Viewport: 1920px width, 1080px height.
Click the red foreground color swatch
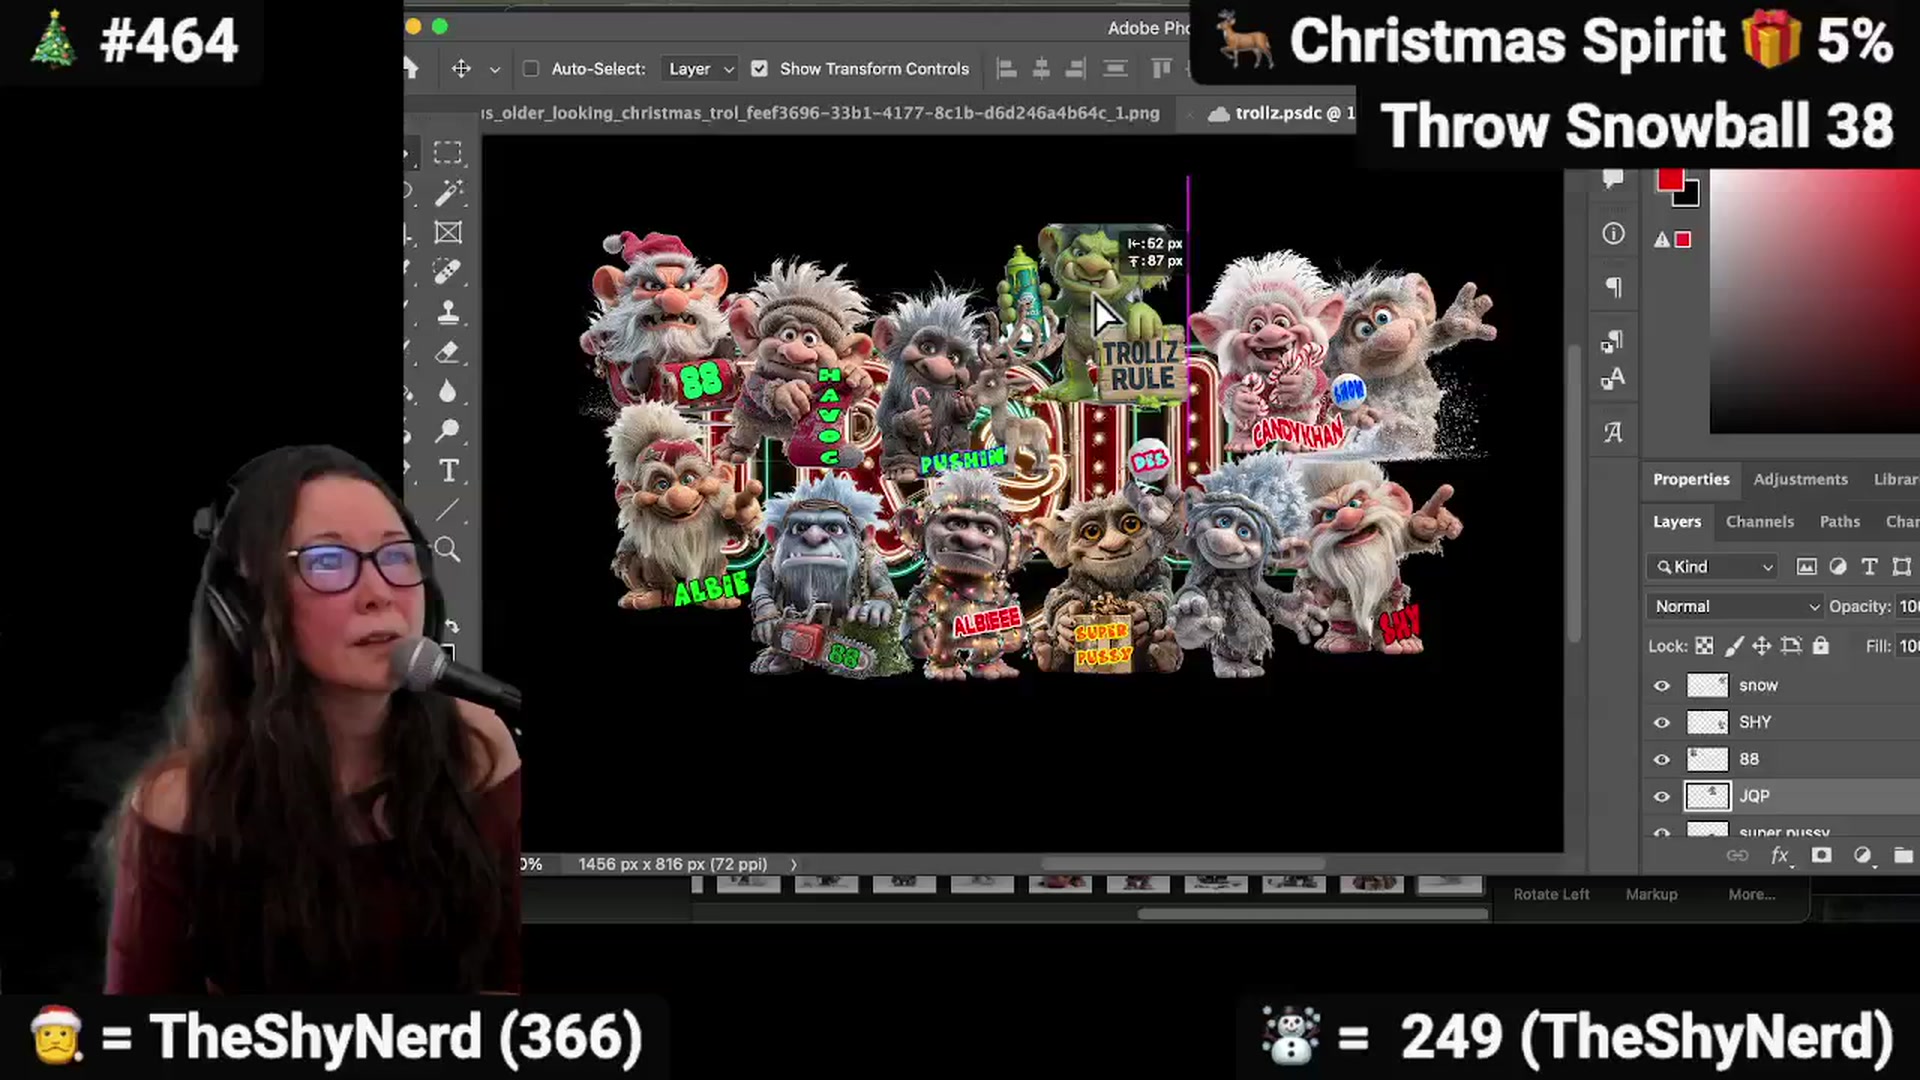[1670, 180]
